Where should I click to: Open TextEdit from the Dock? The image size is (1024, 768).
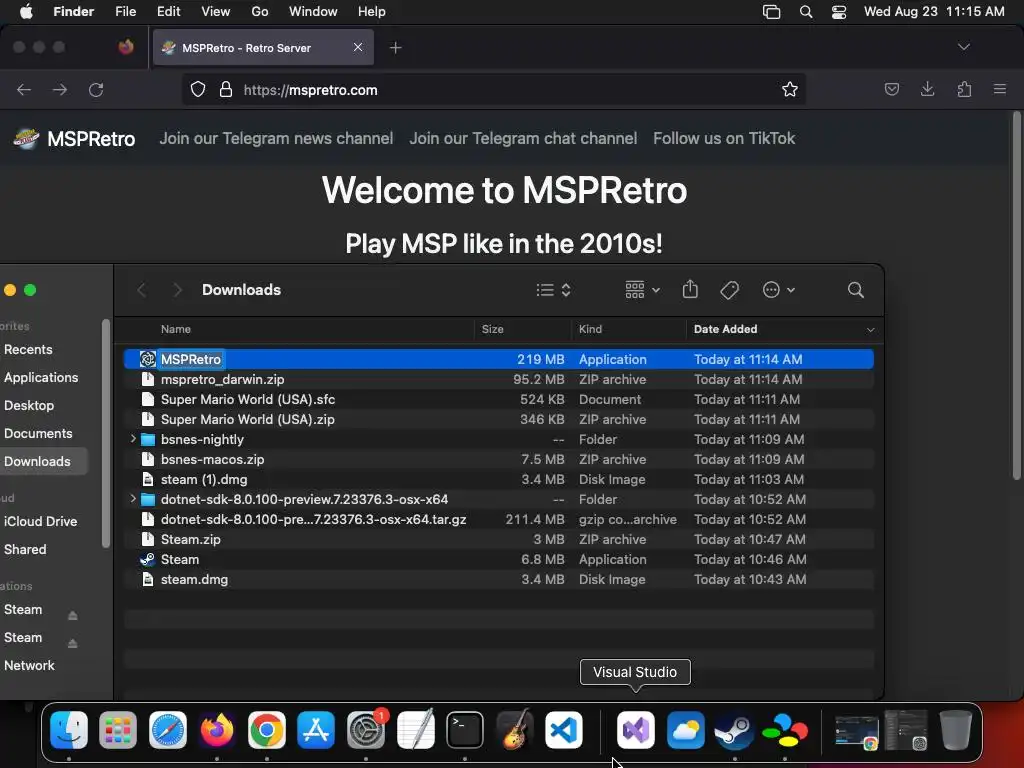pos(415,729)
